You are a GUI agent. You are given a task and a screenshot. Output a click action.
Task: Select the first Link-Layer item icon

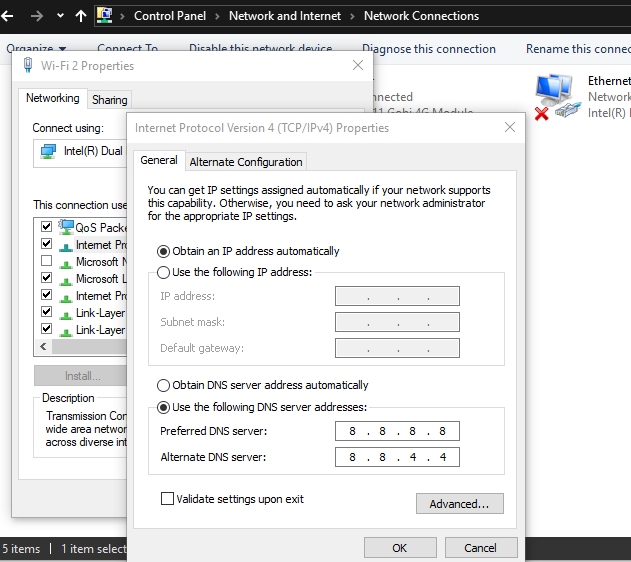66,314
